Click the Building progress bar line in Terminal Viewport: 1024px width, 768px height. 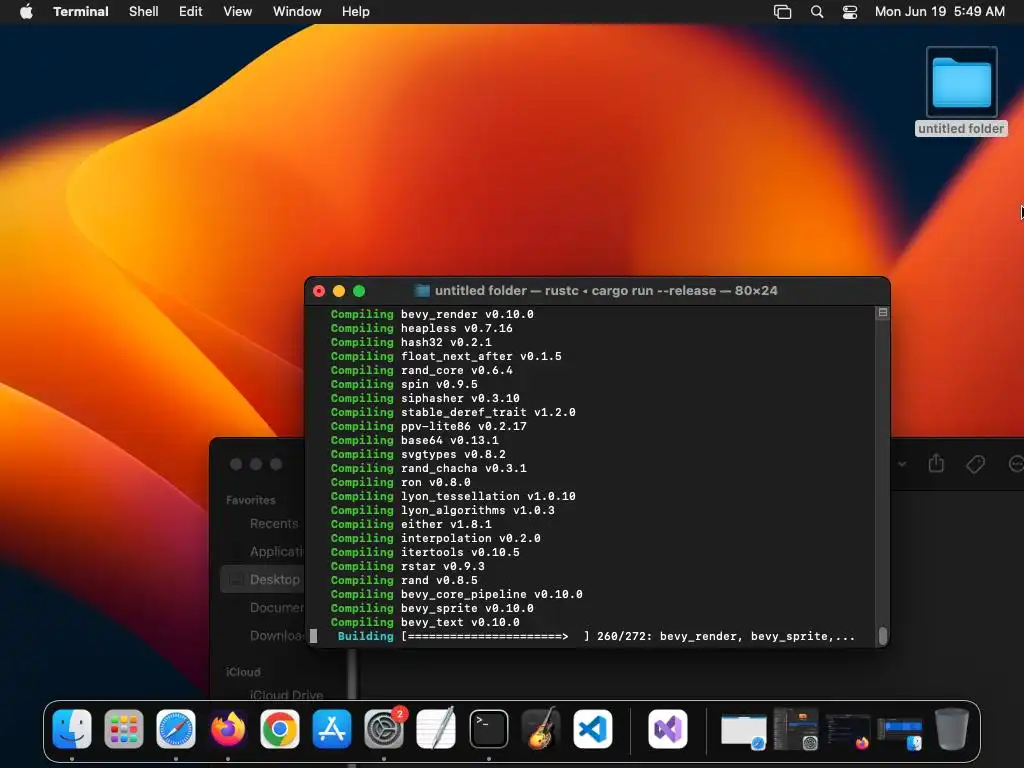tap(596, 637)
